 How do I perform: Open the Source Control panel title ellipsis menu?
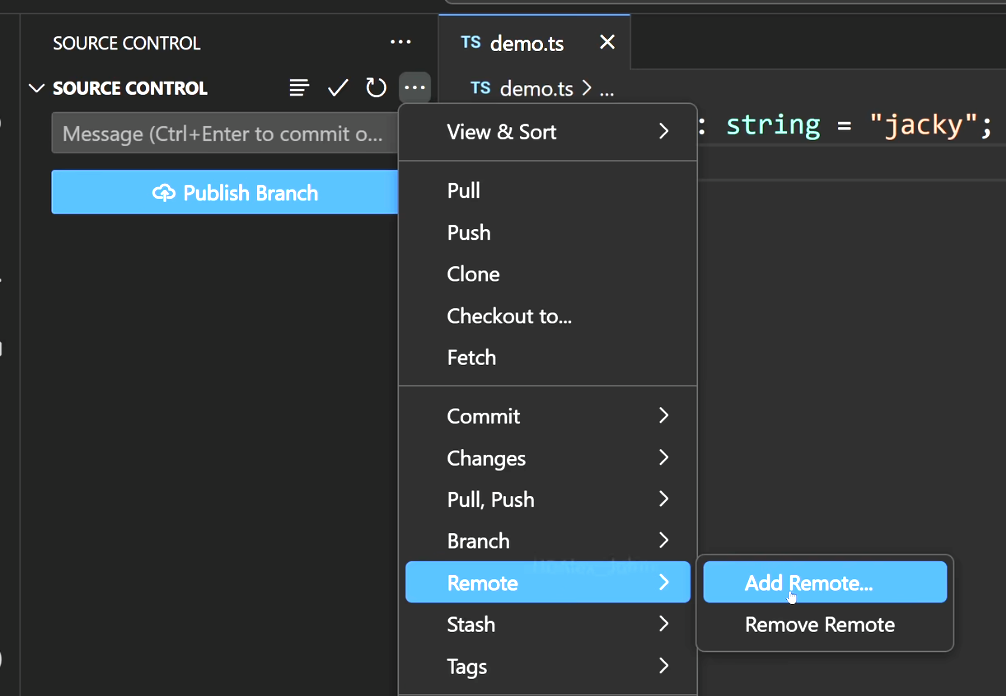coord(400,42)
